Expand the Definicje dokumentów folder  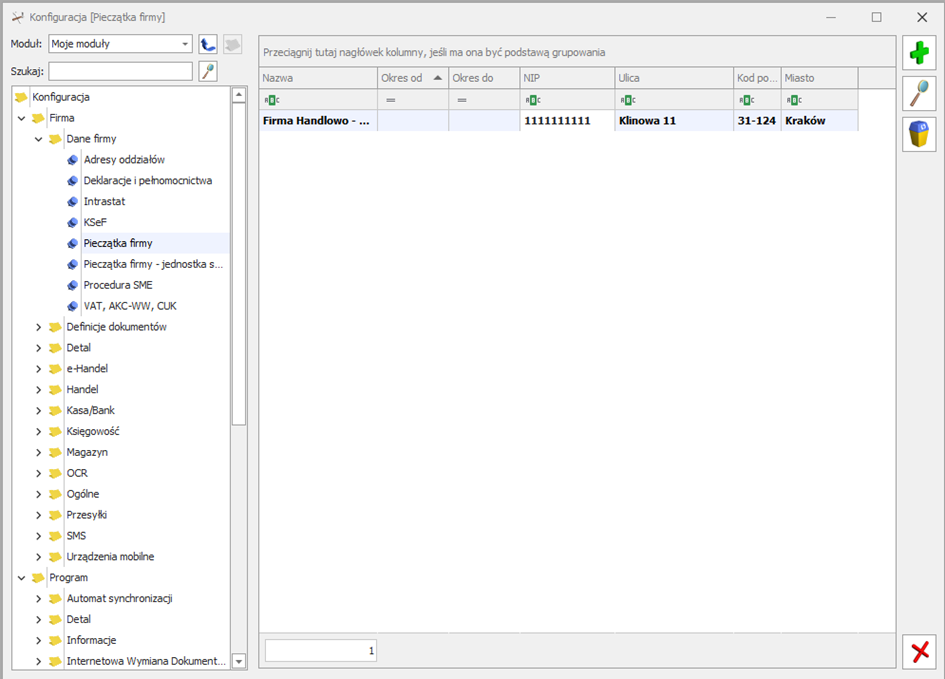coord(39,327)
